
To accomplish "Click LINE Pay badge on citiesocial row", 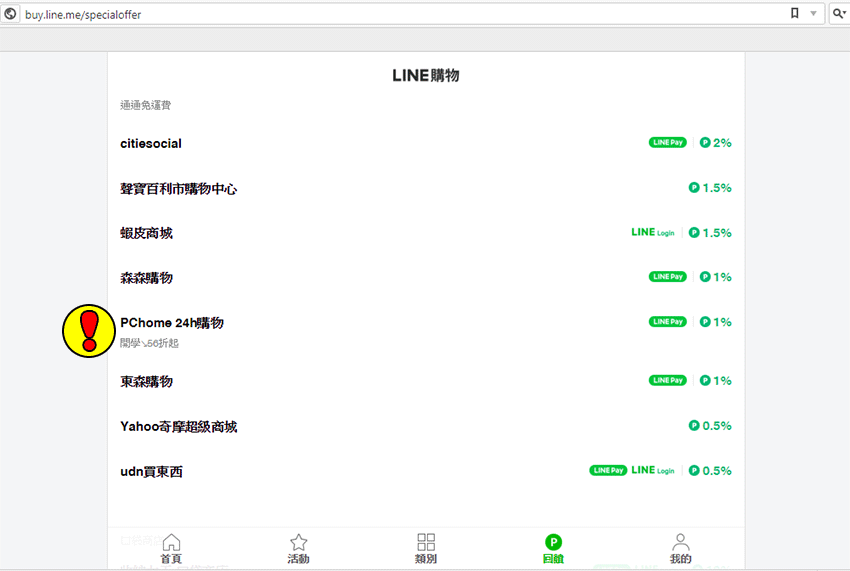I will 667,143.
